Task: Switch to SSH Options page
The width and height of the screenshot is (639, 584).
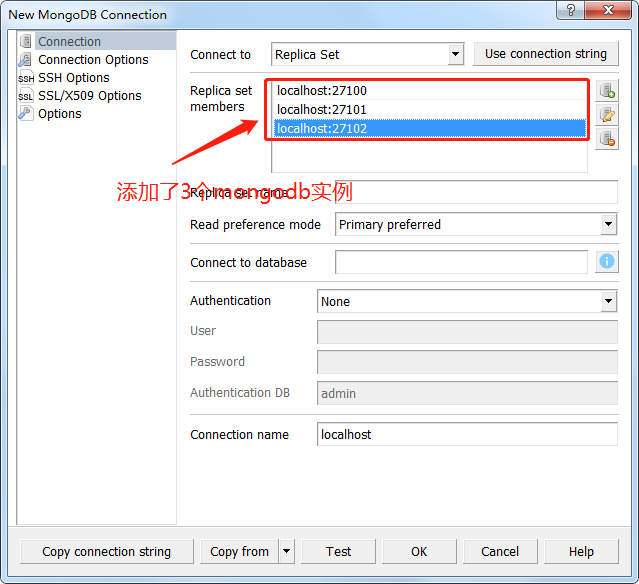Action: coord(74,77)
